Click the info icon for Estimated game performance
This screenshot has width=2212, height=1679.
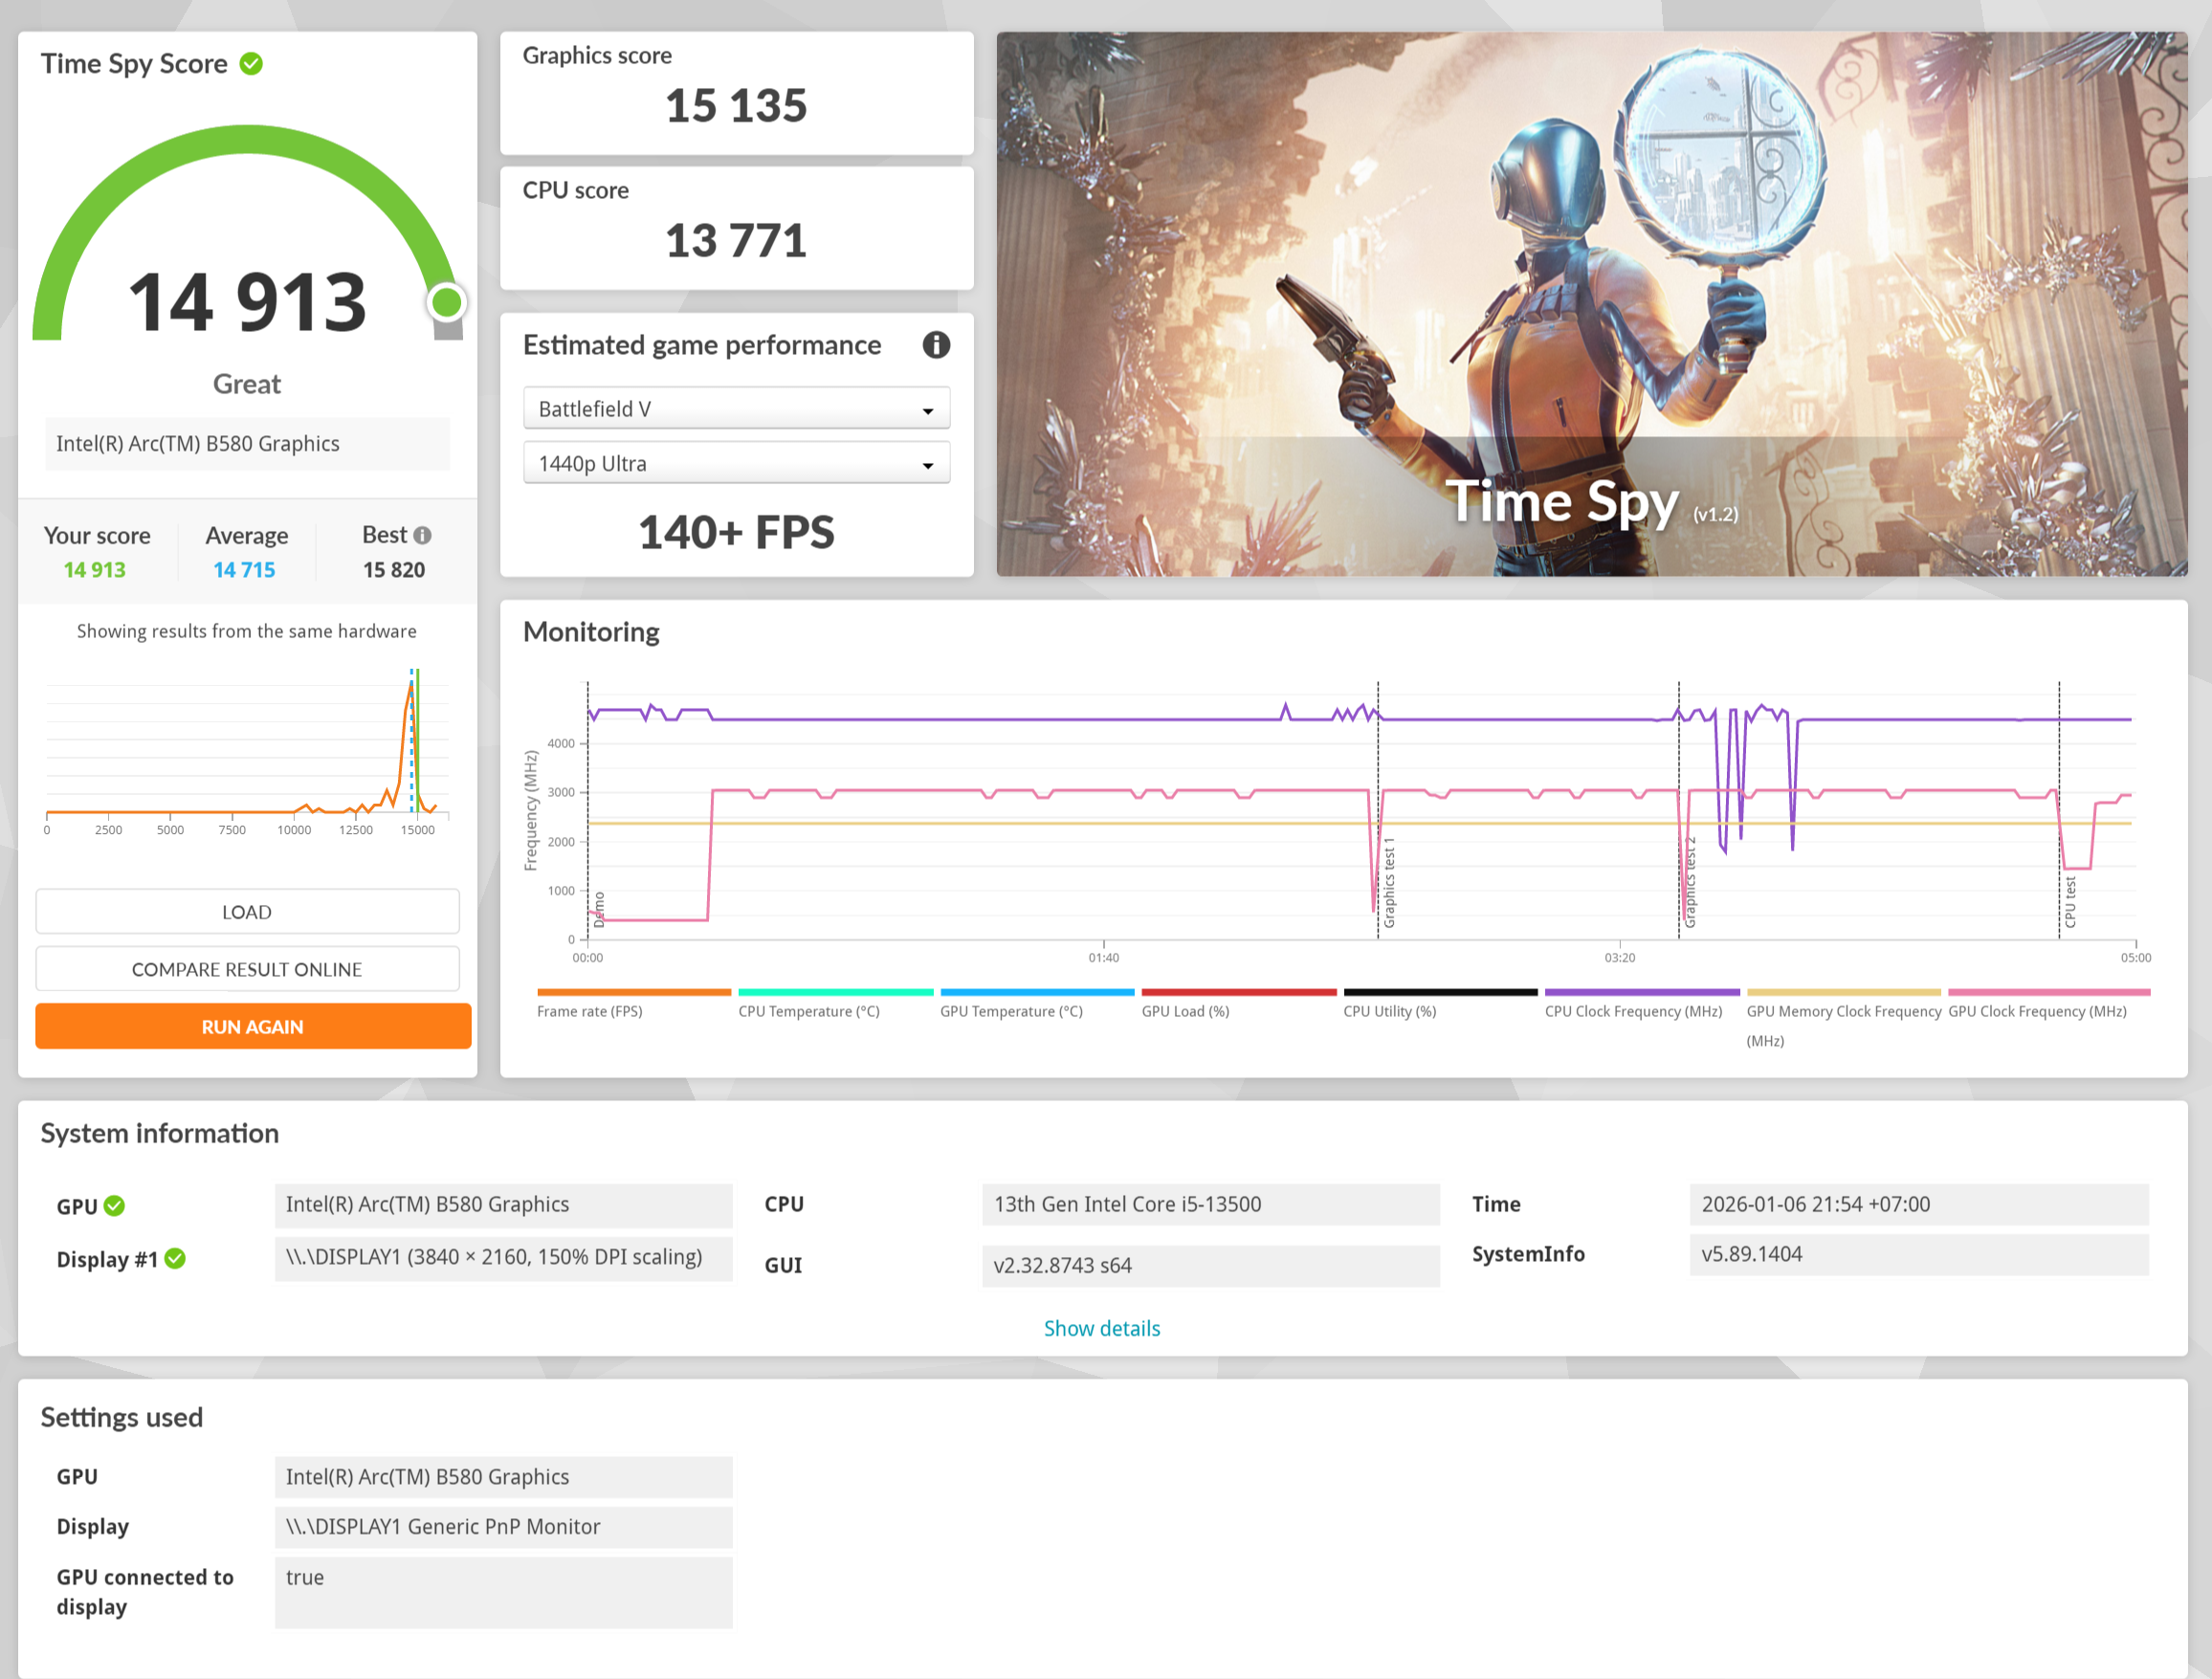(935, 345)
